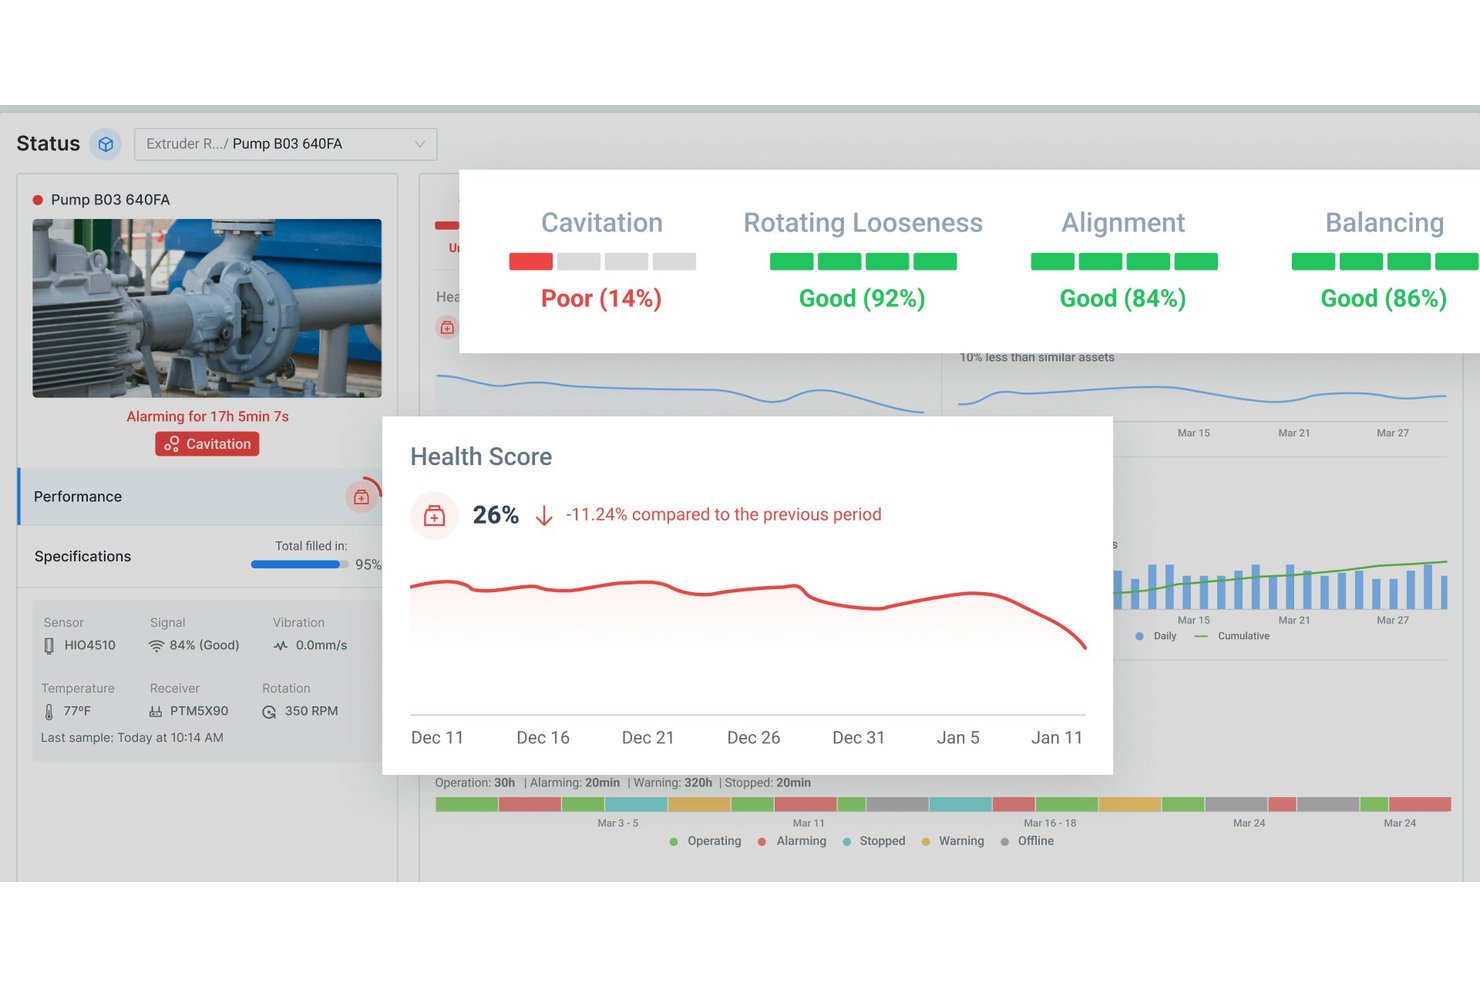Select Poor (14%) Cavitation result
The width and height of the screenshot is (1480, 987).
coord(601,298)
